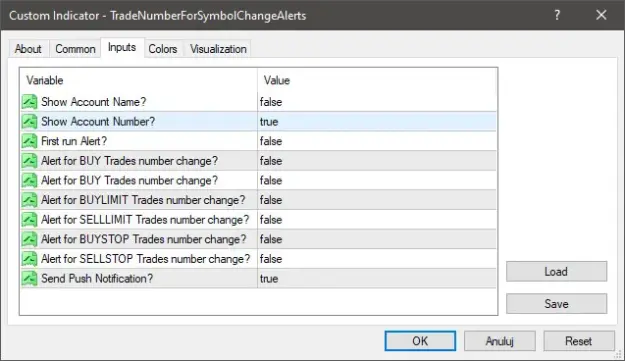Close the Custom Indicator dialog
The image size is (625, 361).
point(601,15)
